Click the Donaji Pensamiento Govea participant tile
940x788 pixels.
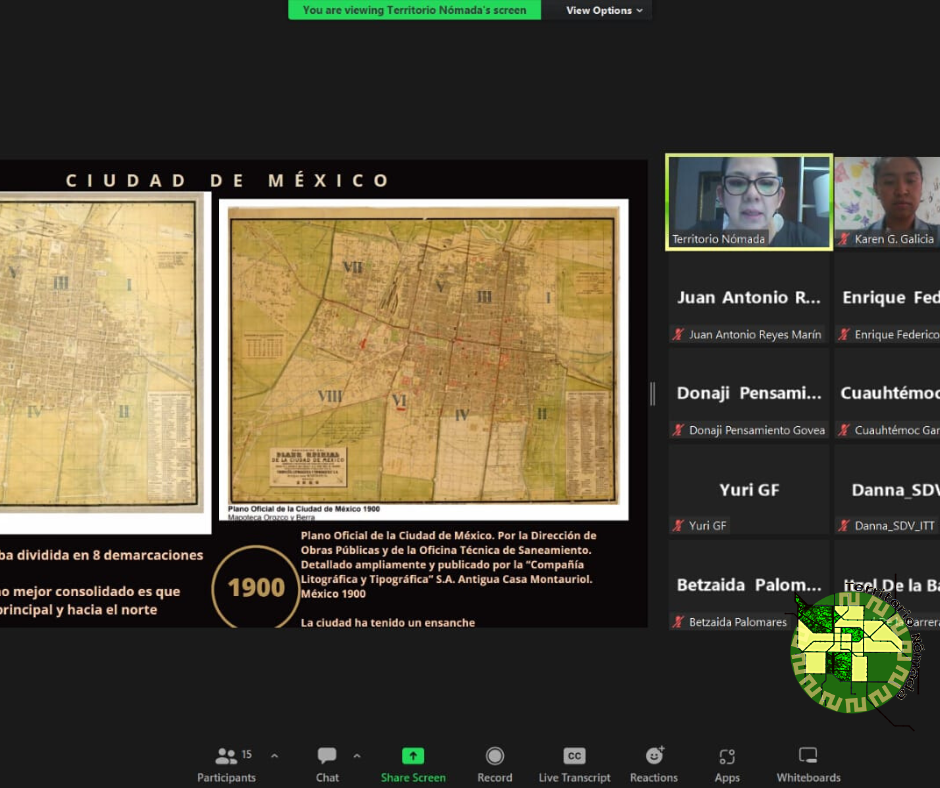(748, 393)
